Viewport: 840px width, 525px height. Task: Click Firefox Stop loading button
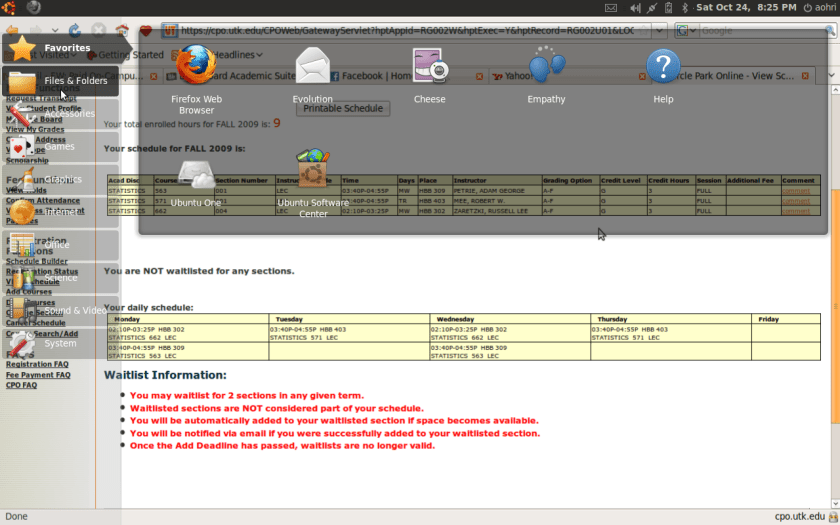99,31
